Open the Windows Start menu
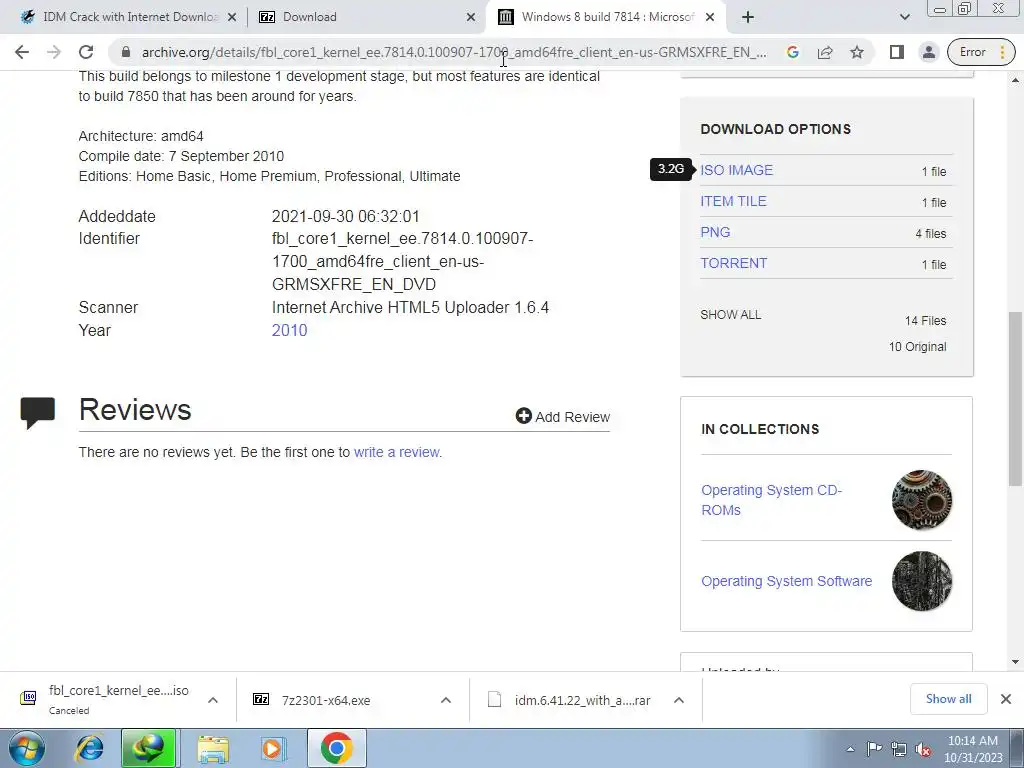Screen dimensions: 1024x768 26,748
